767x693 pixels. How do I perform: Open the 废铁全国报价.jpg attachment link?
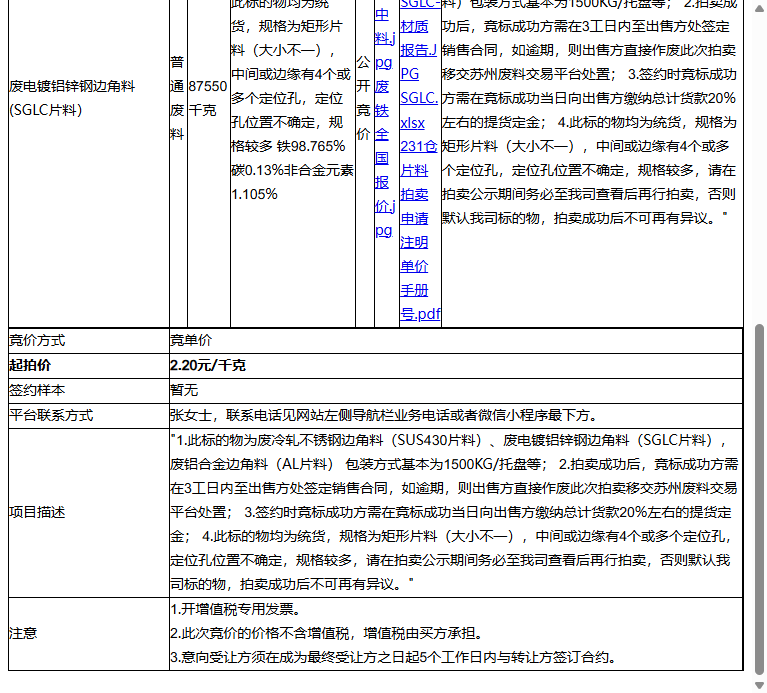coord(385,158)
